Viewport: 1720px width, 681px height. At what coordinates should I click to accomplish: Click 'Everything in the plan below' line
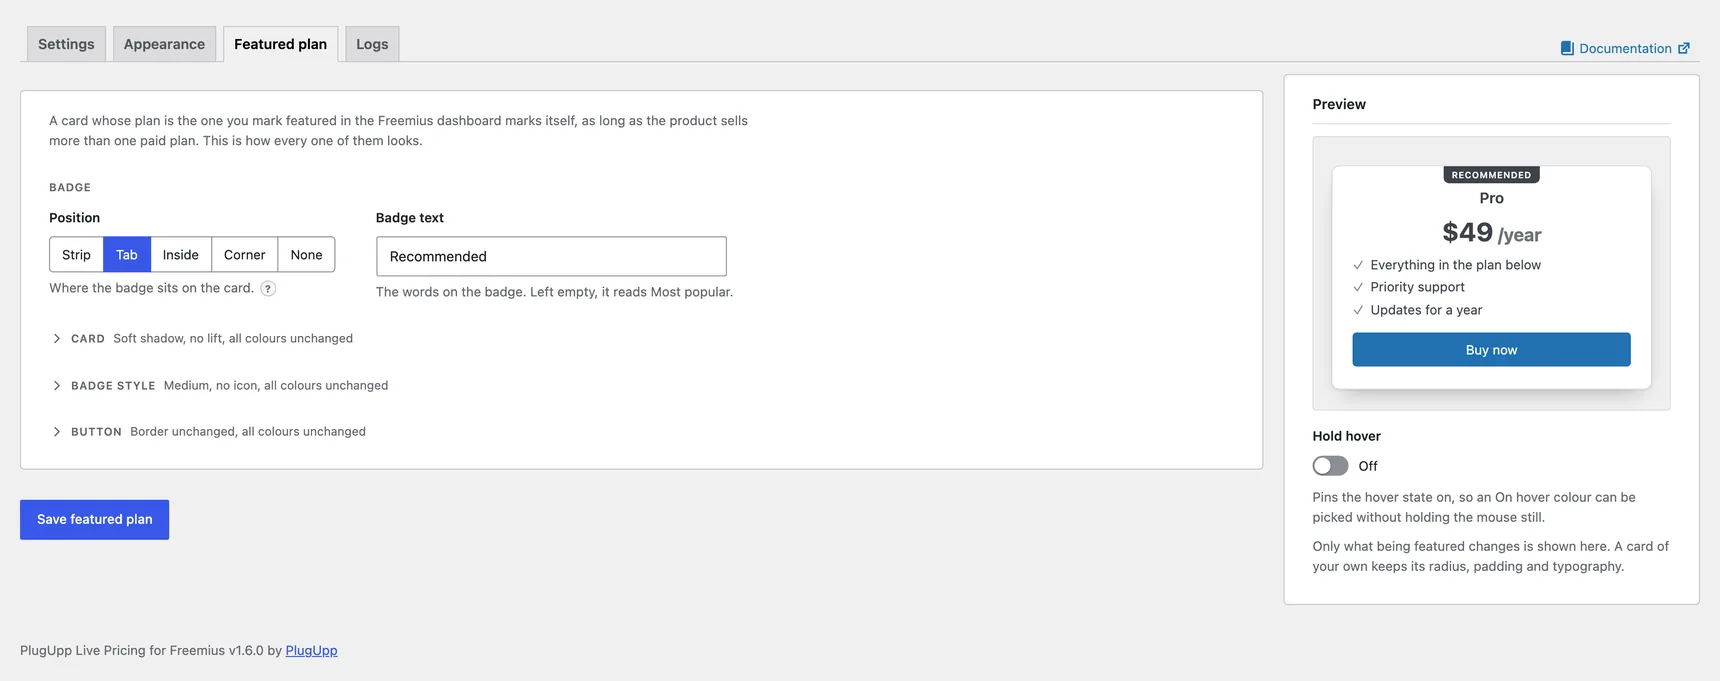[1455, 265]
